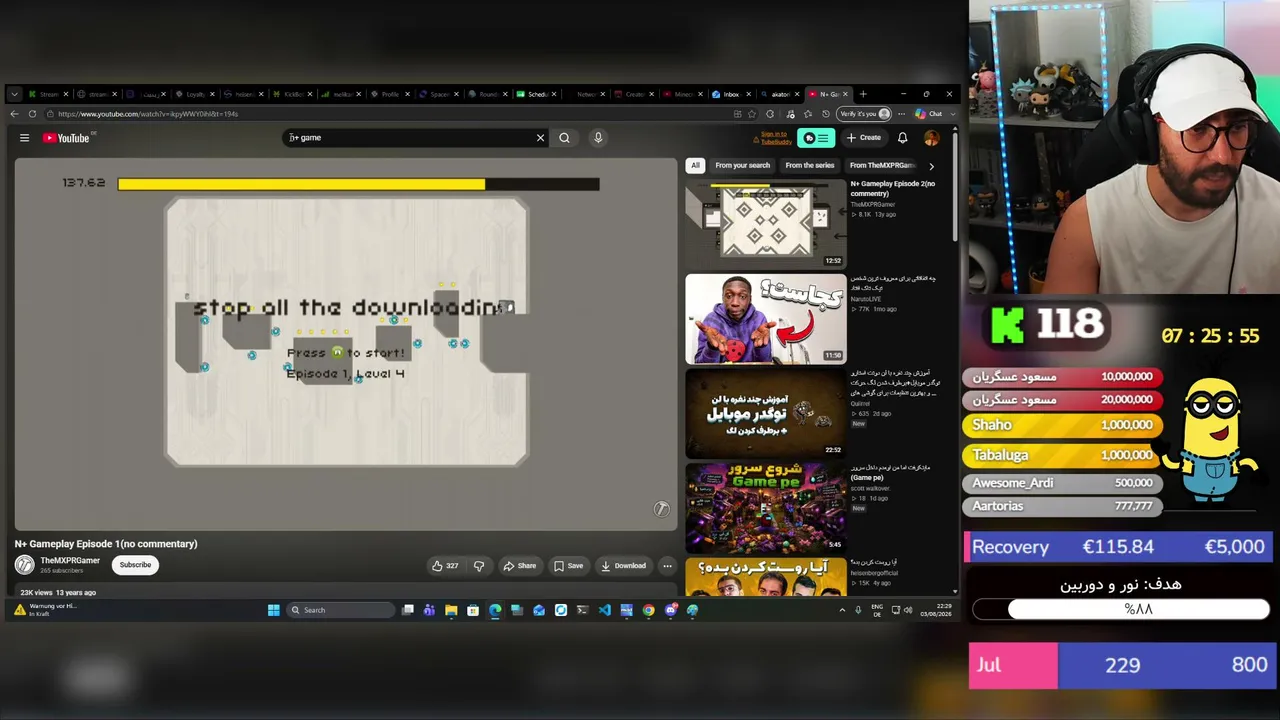Viewport: 1280px width, 720px height.
Task: Open the taskbar clock and date
Action: (x=936, y=610)
